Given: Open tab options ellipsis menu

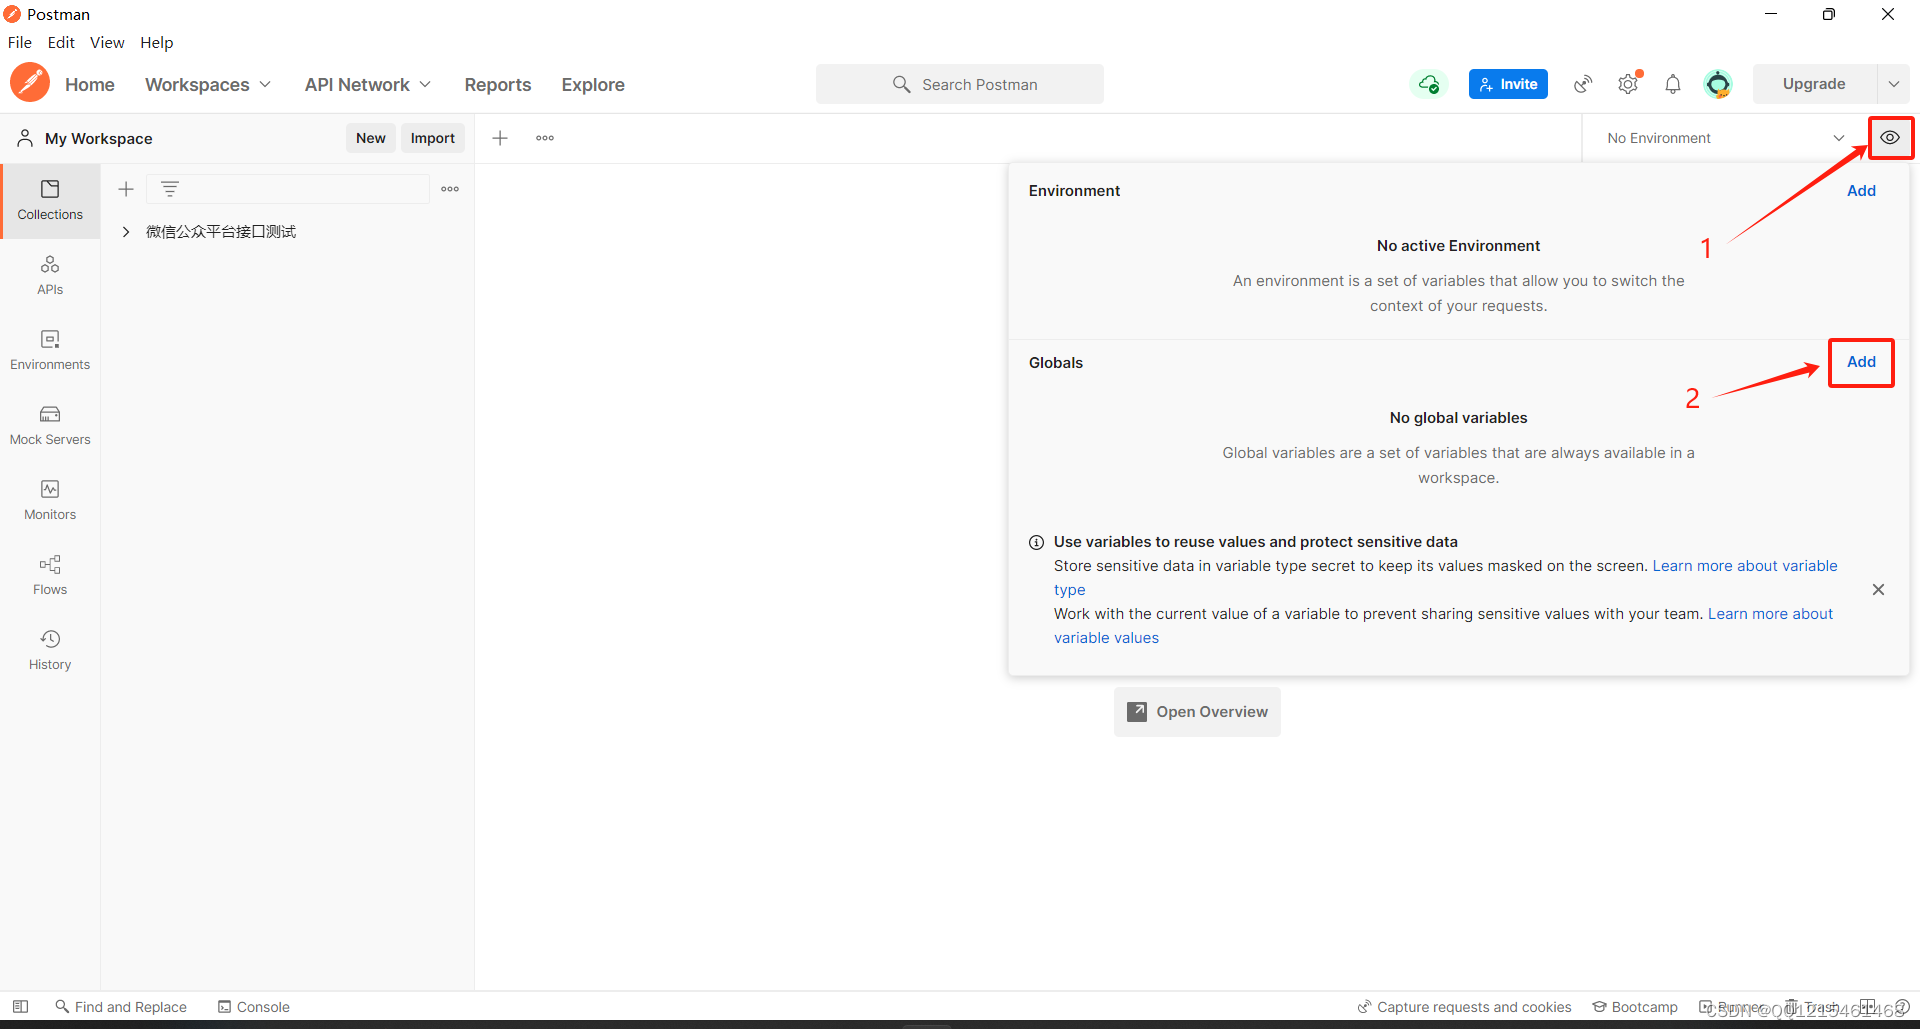Looking at the screenshot, I should 545,138.
